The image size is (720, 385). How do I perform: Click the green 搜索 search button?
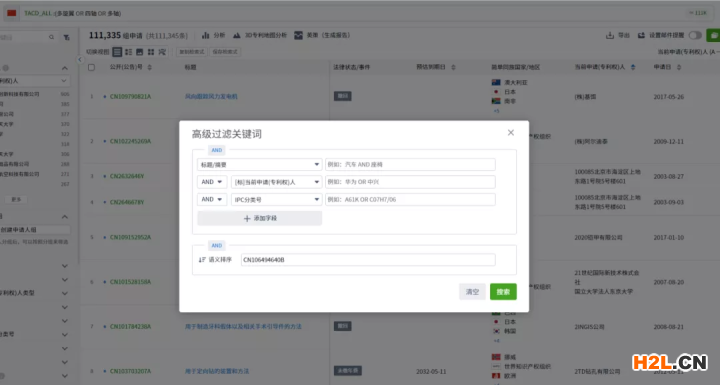pyautogui.click(x=503, y=292)
